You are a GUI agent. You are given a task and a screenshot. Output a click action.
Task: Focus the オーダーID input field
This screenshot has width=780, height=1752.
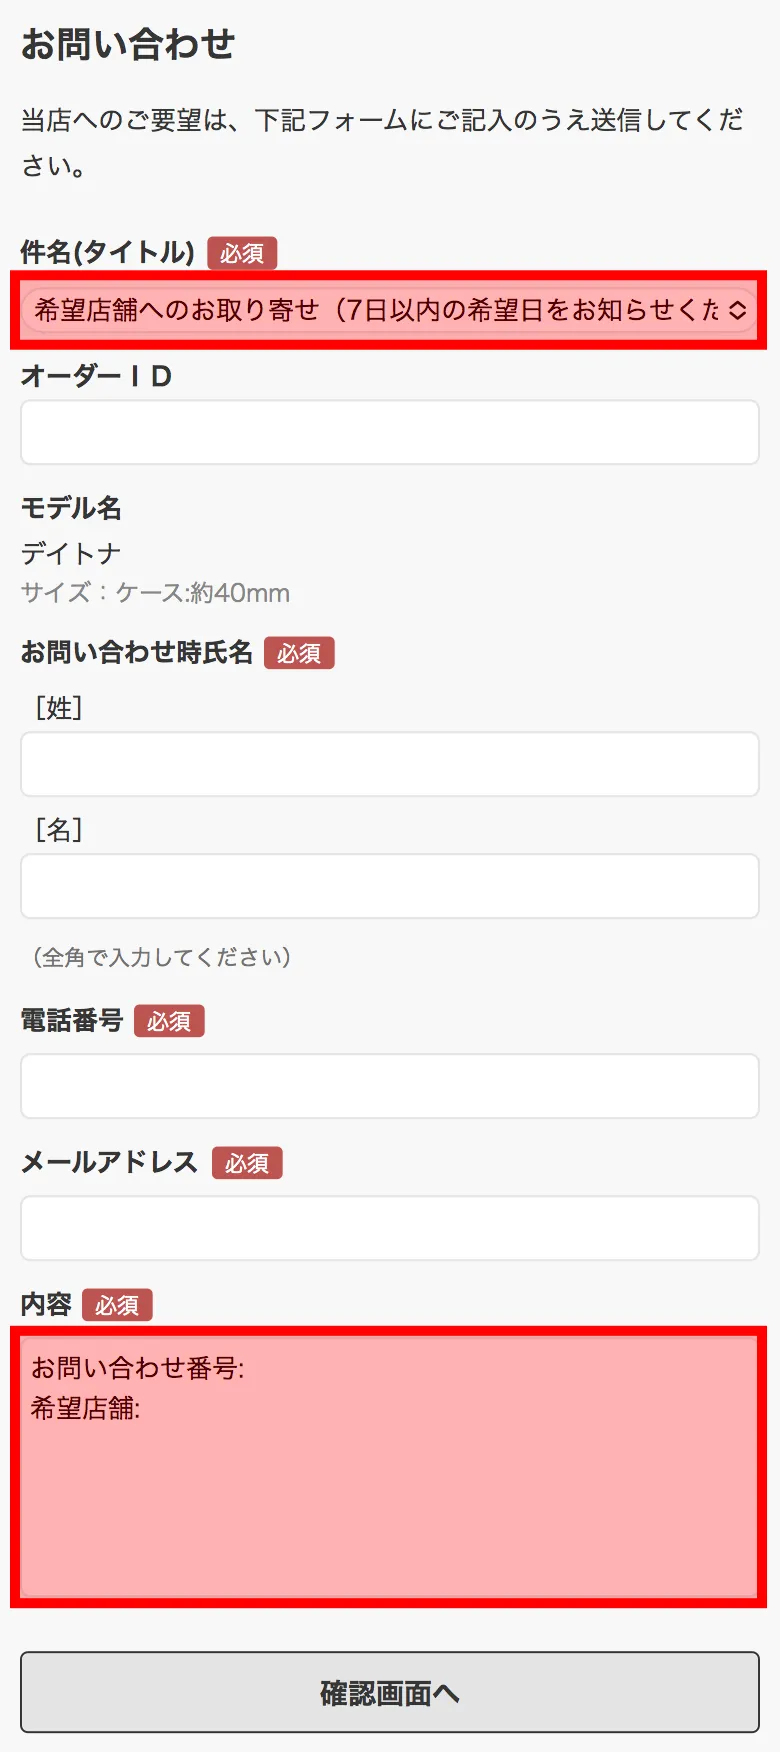[390, 433]
